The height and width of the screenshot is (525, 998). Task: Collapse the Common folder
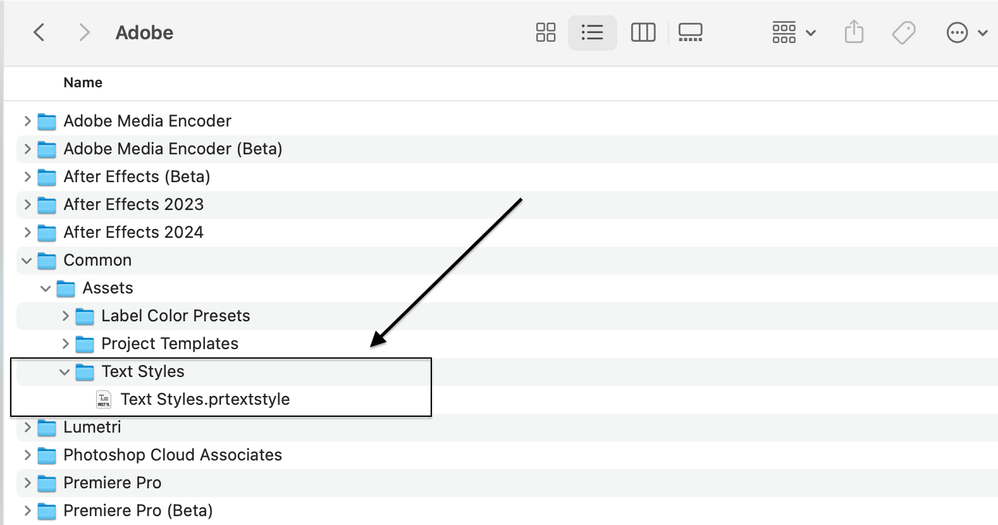pos(27,260)
